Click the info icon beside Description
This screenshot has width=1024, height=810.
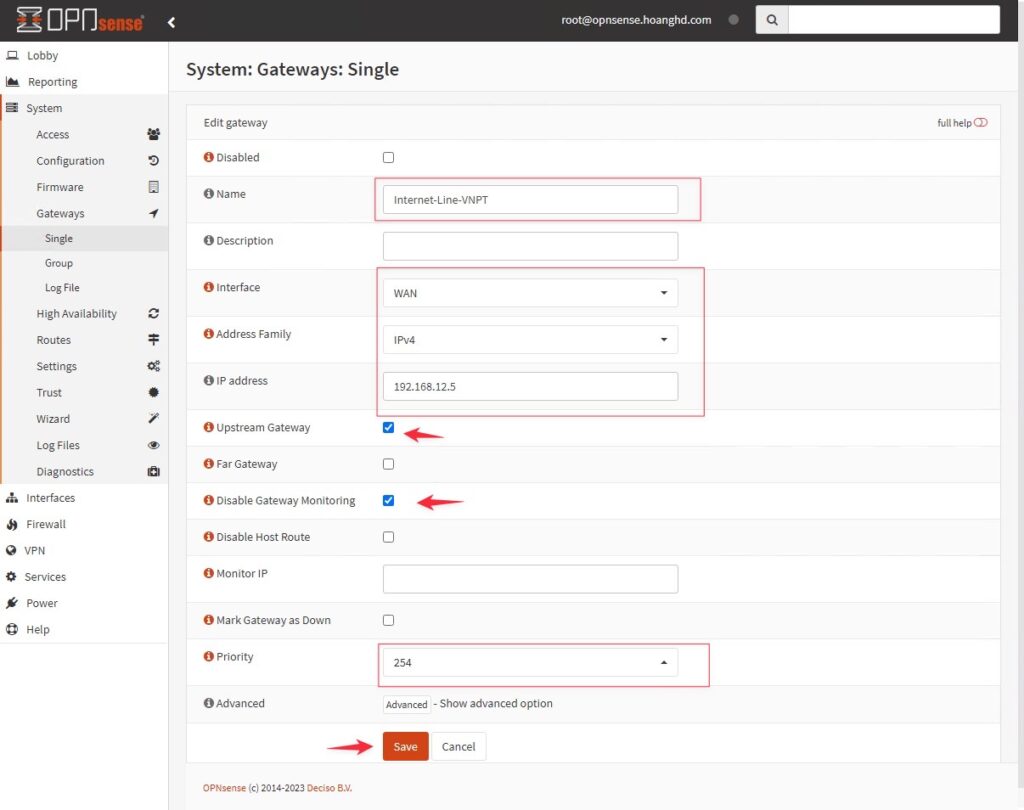point(208,240)
